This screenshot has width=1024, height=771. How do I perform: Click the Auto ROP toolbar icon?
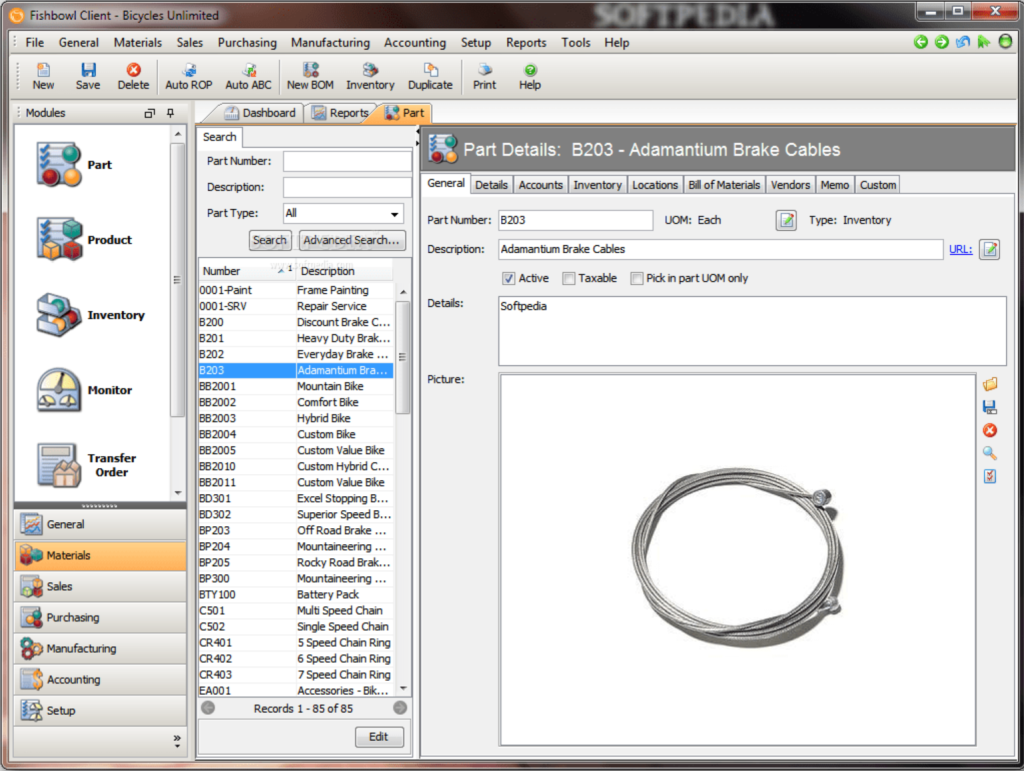tap(188, 75)
